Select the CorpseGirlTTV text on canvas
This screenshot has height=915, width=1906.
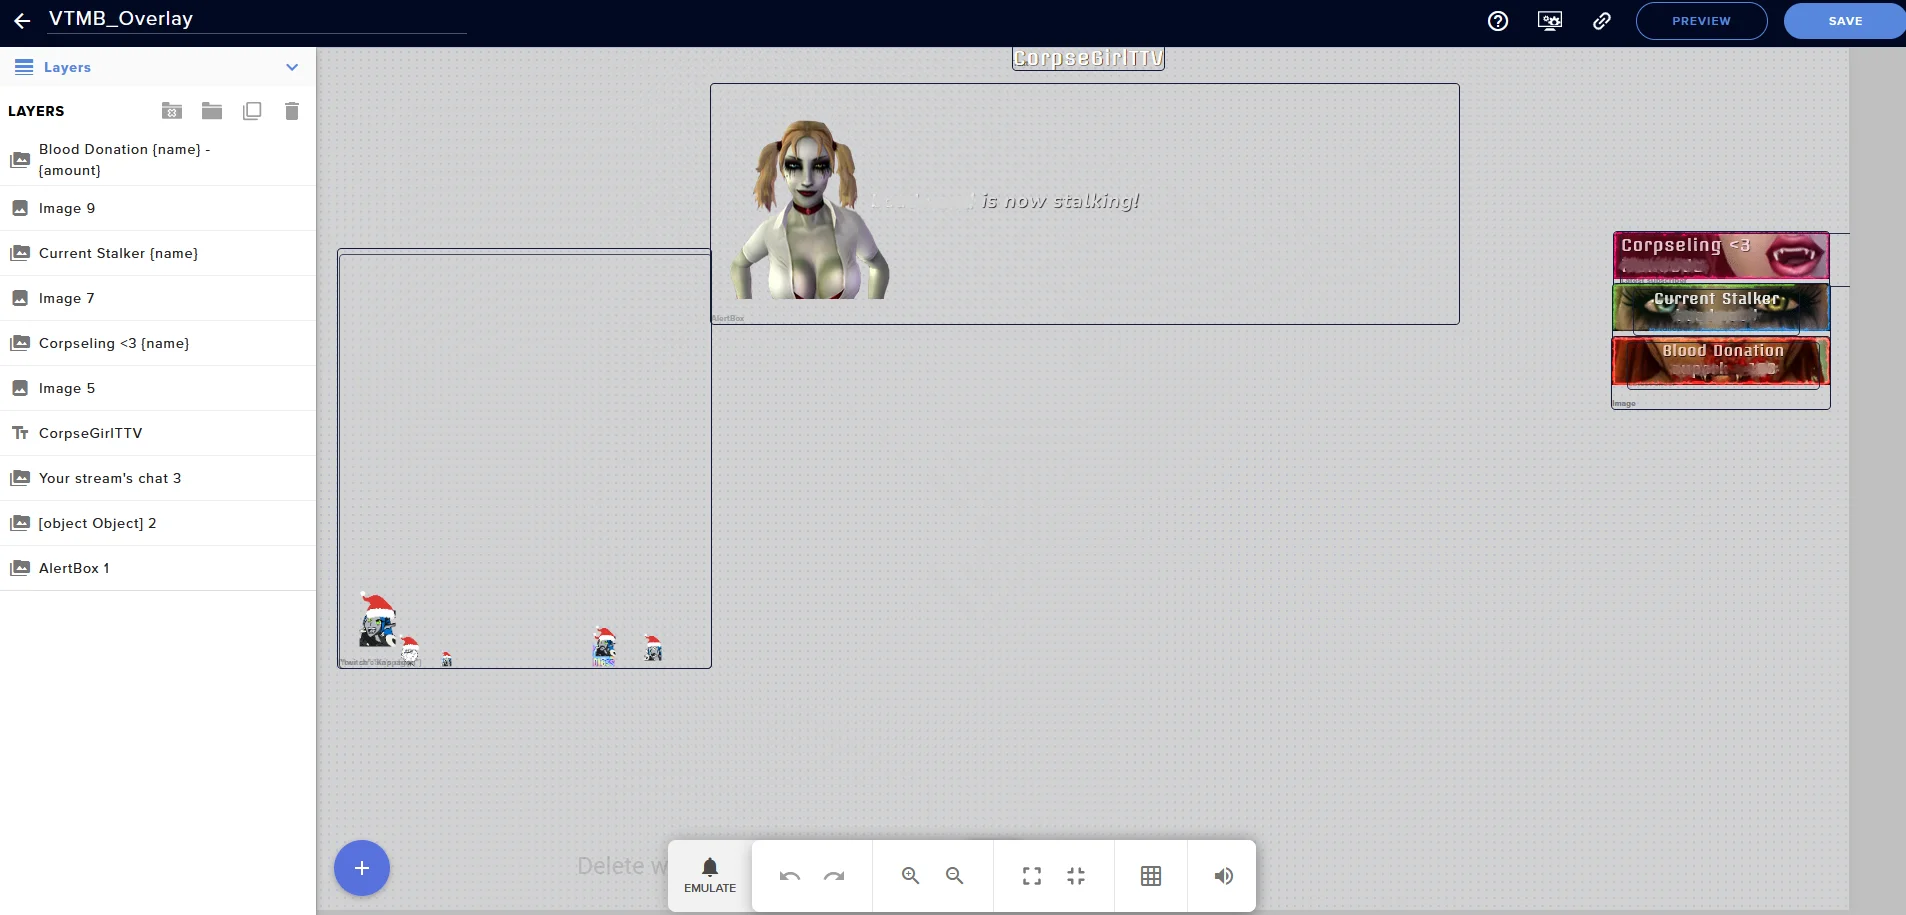click(x=1088, y=58)
